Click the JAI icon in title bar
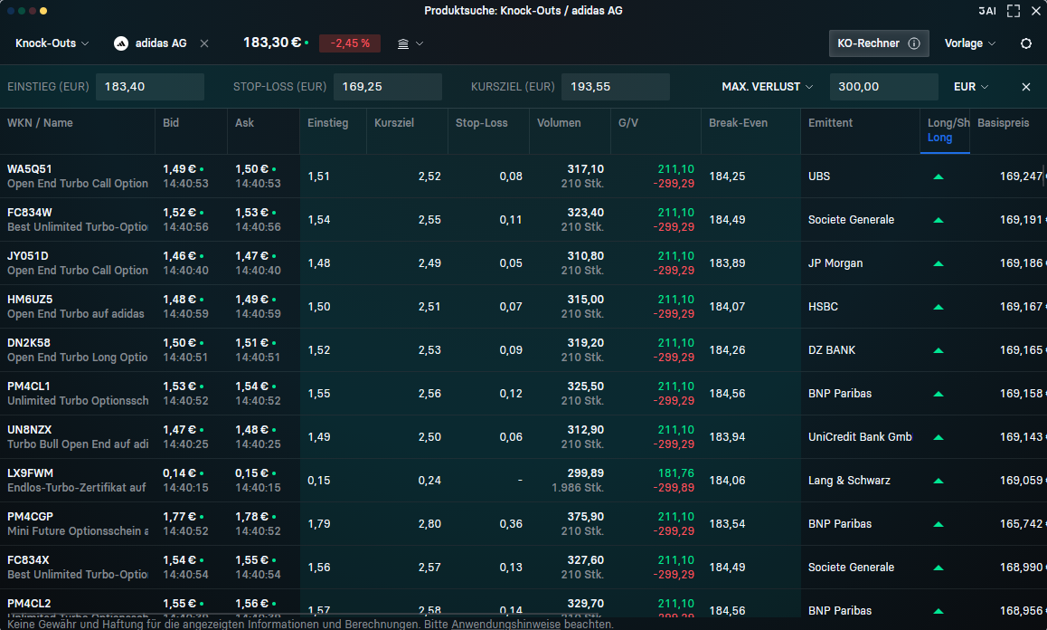 [987, 11]
